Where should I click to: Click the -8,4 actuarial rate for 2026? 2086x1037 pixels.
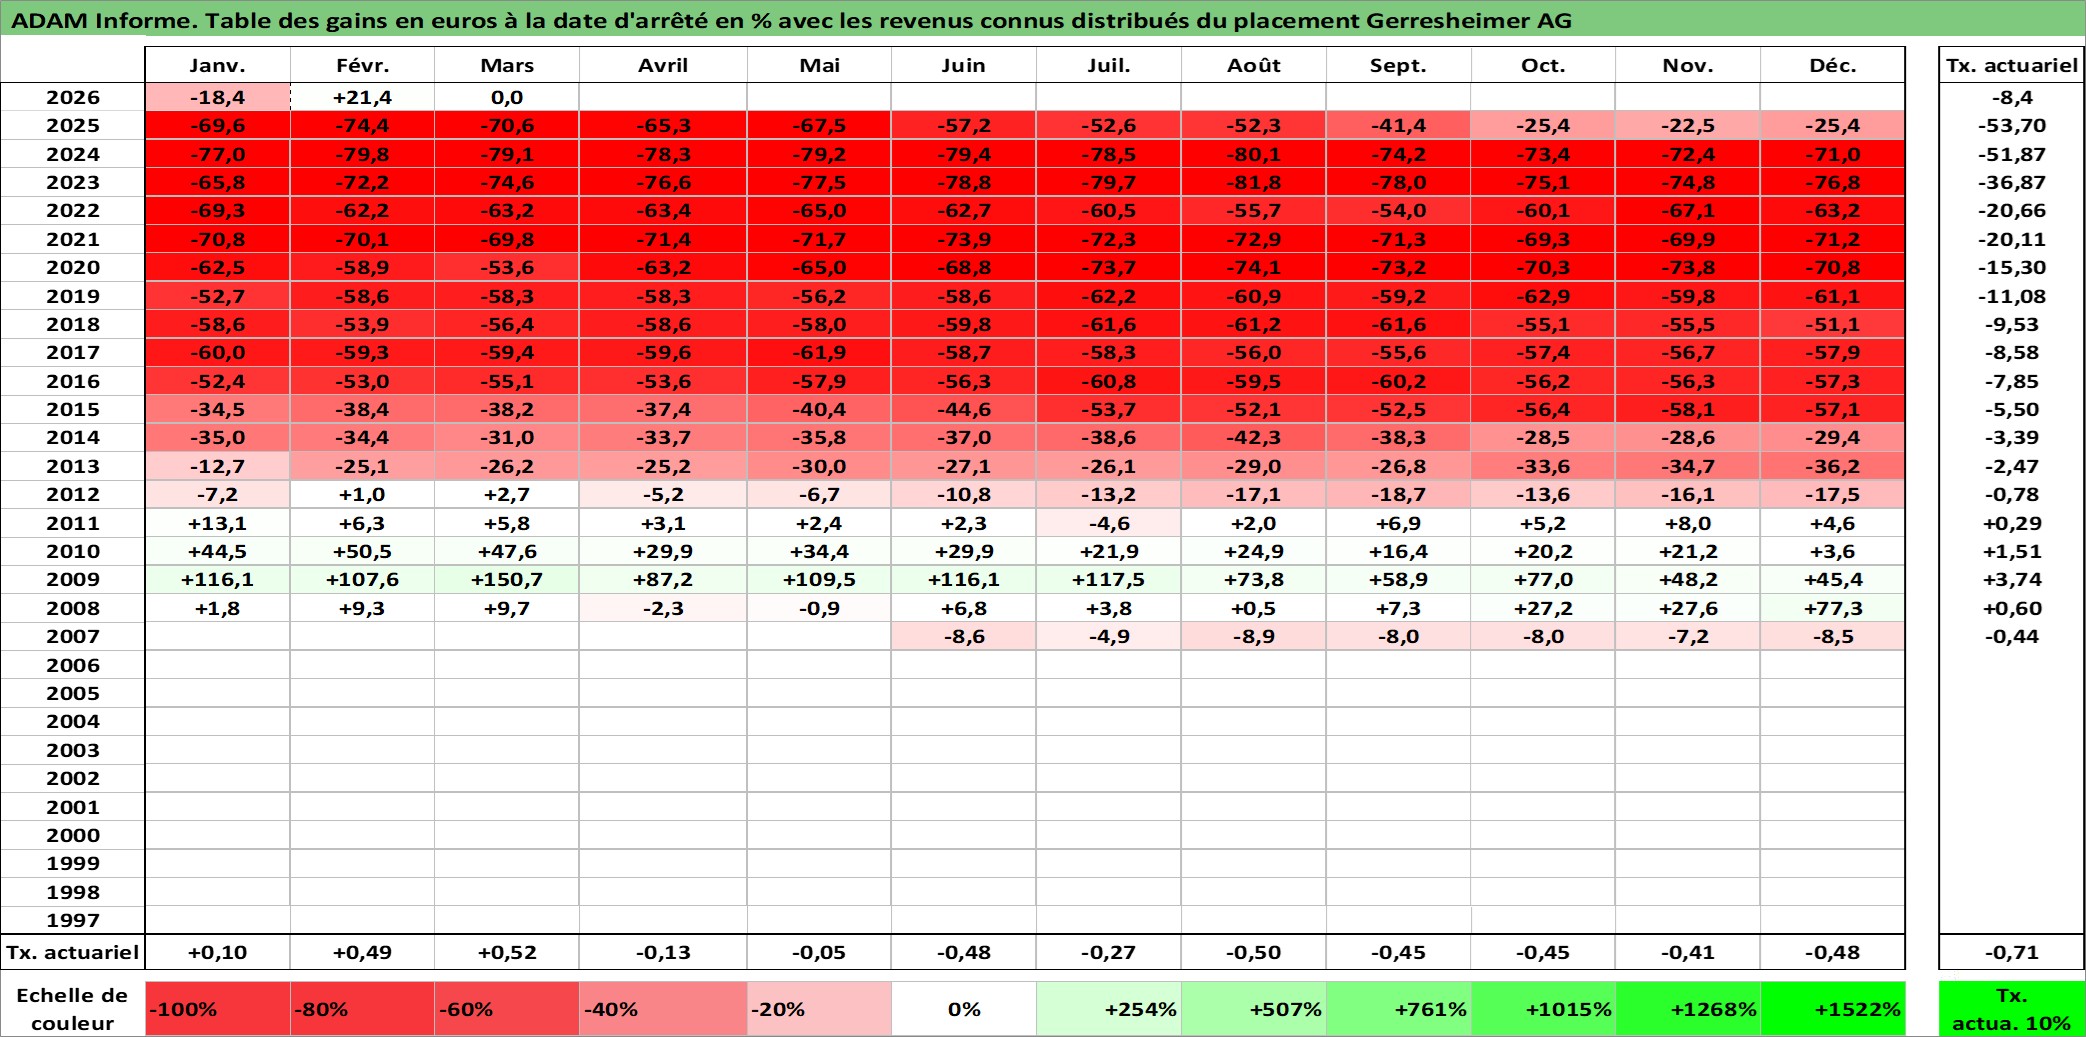coord(2012,97)
